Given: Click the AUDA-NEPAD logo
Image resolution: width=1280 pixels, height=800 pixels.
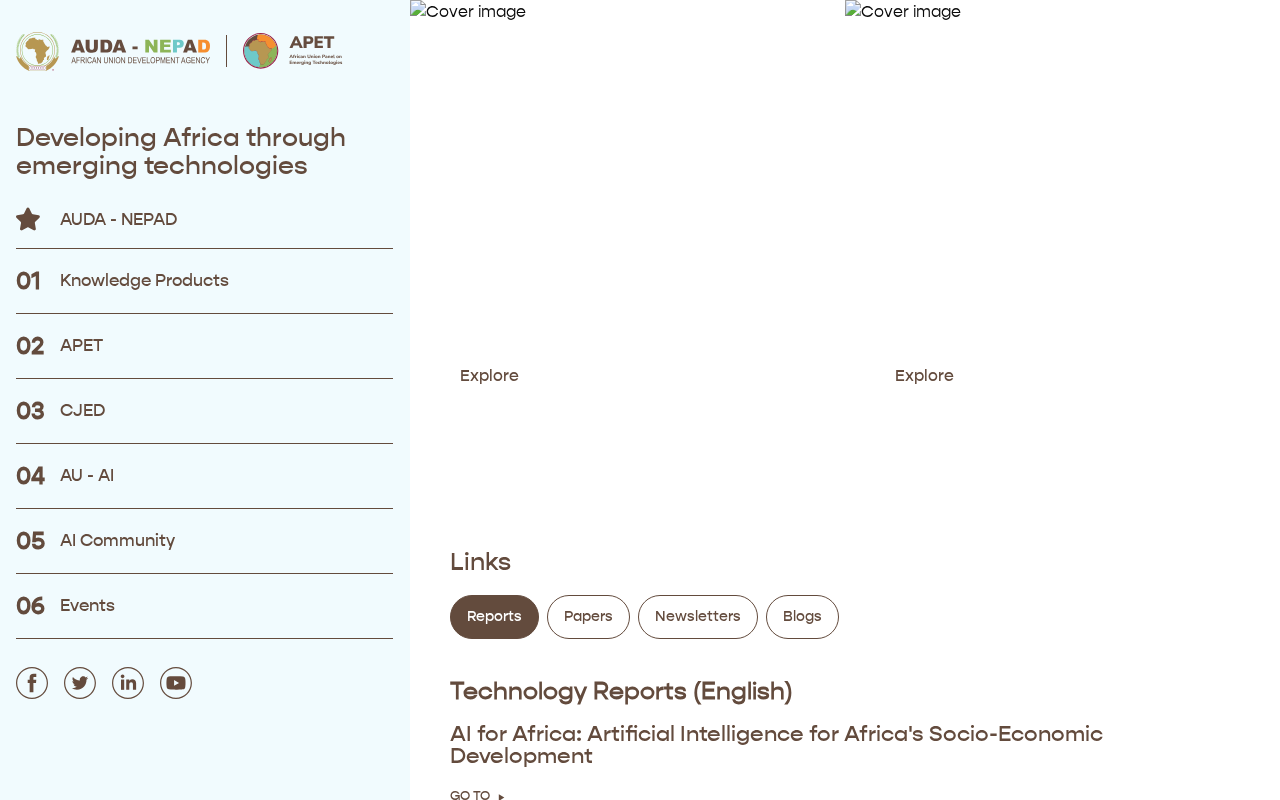Looking at the screenshot, I should pos(113,51).
